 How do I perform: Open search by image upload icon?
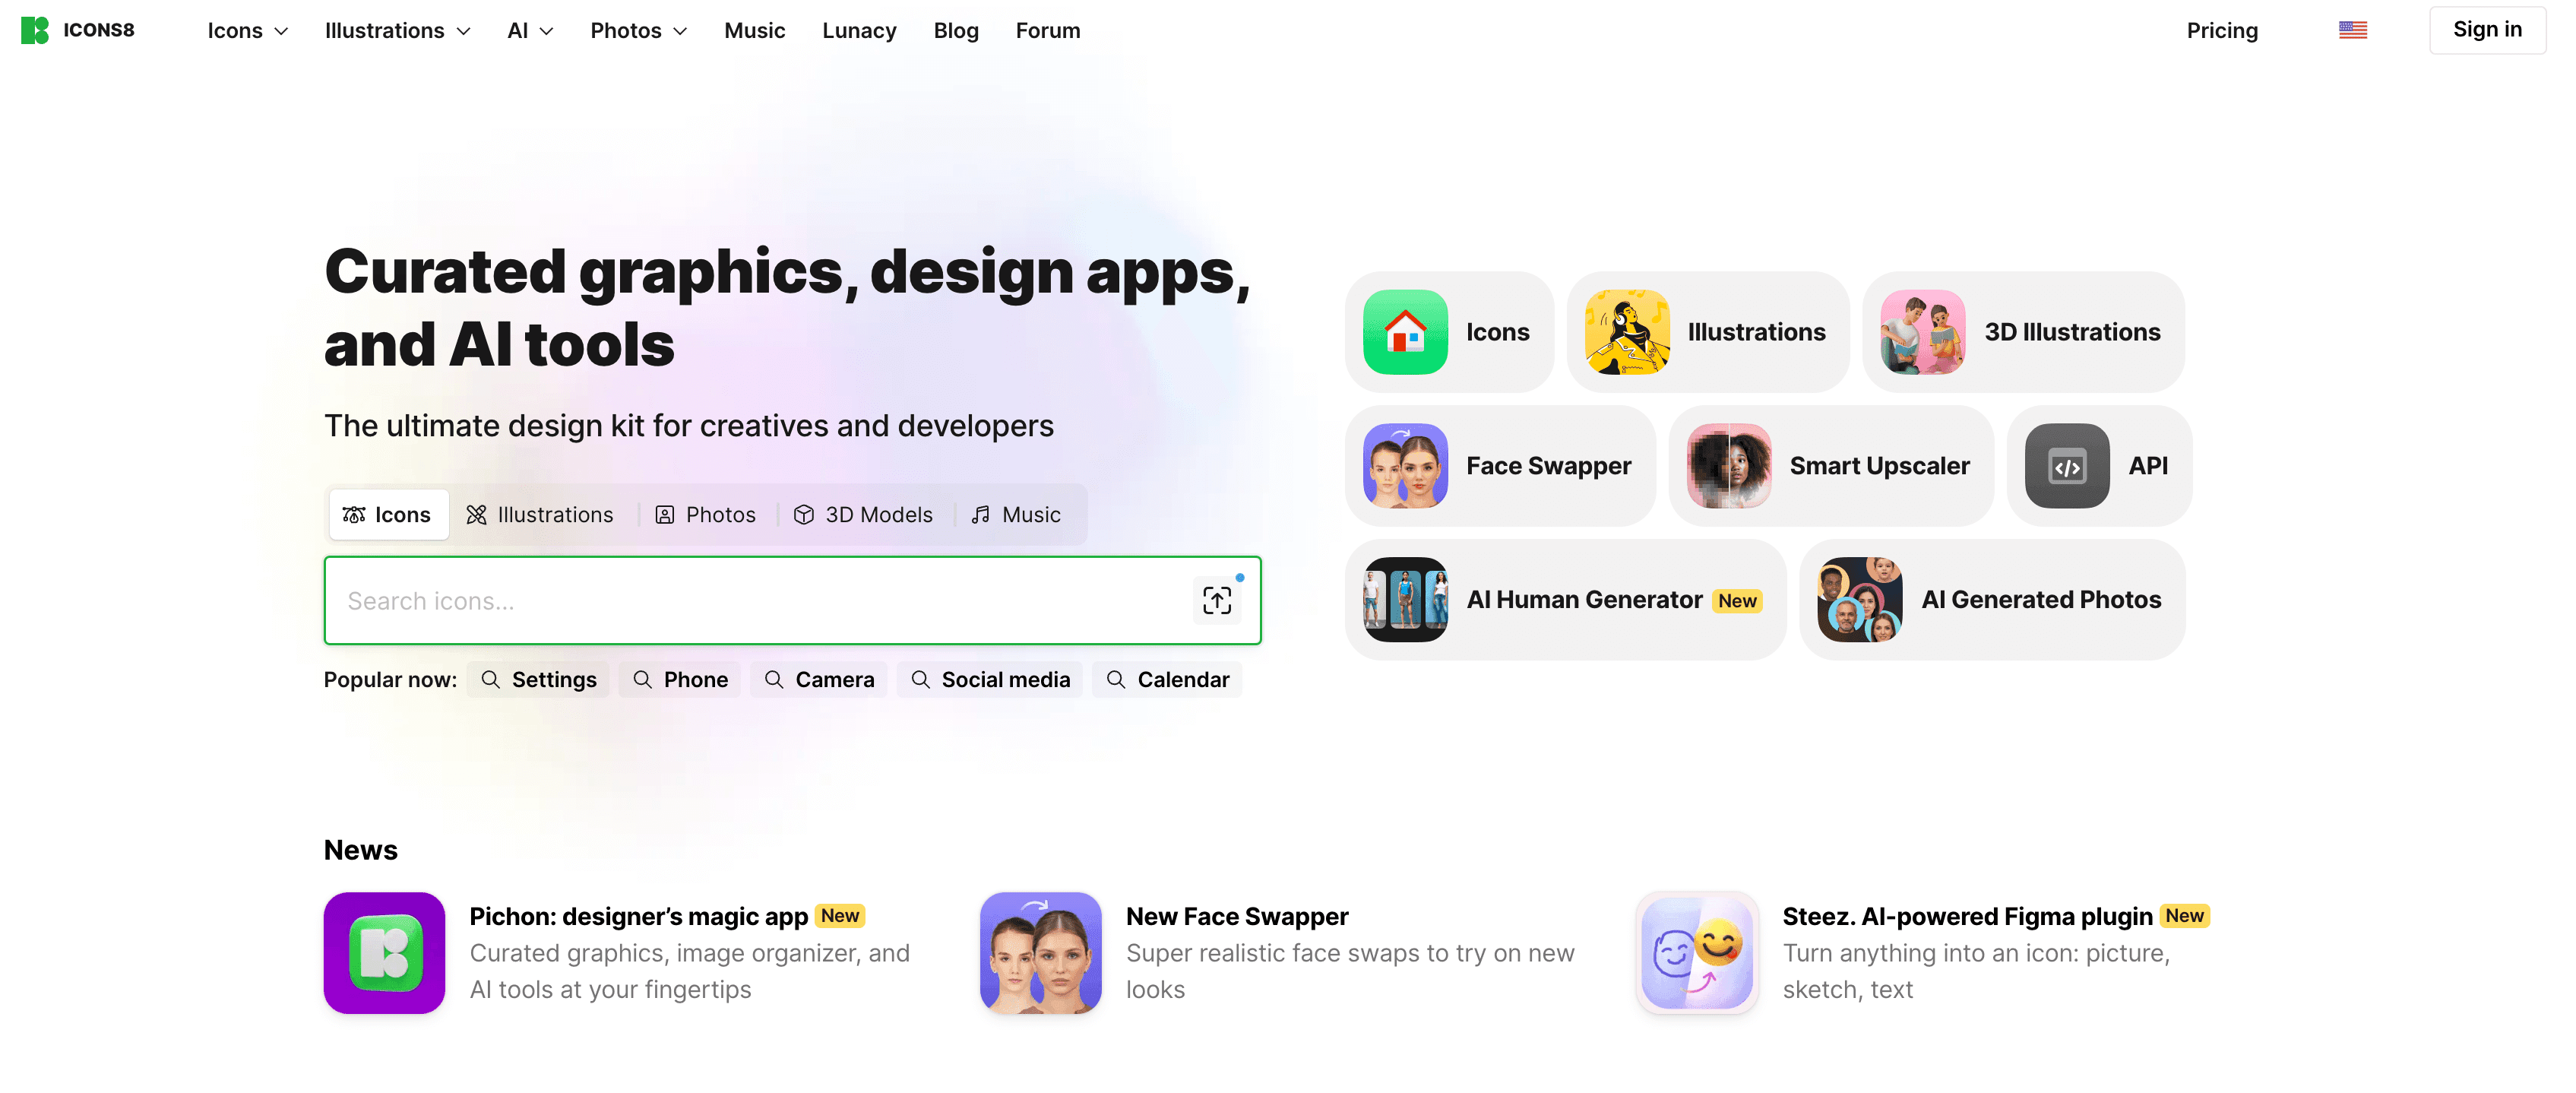point(1217,600)
